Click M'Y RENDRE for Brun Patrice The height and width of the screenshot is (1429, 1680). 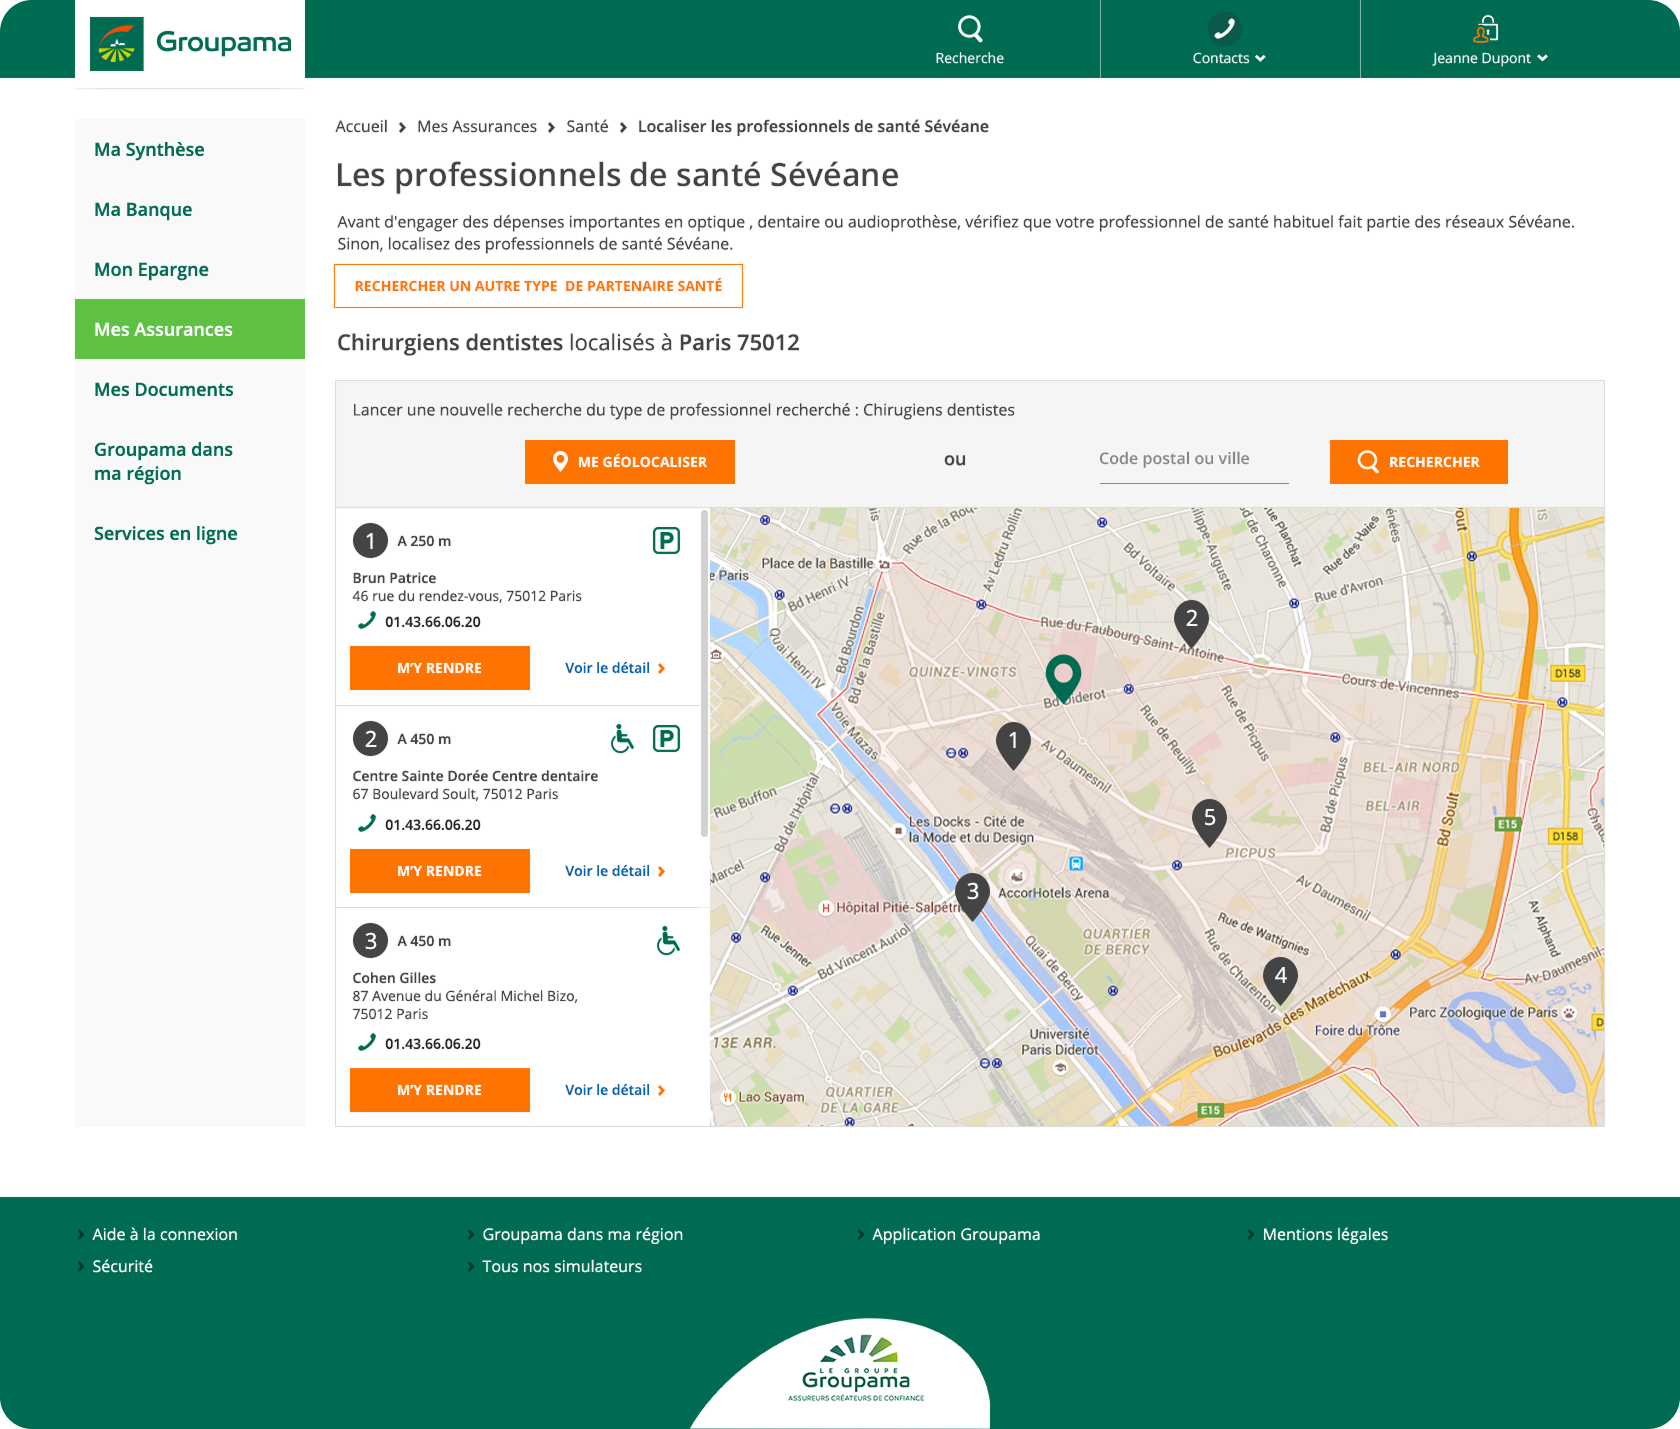pyautogui.click(x=439, y=667)
